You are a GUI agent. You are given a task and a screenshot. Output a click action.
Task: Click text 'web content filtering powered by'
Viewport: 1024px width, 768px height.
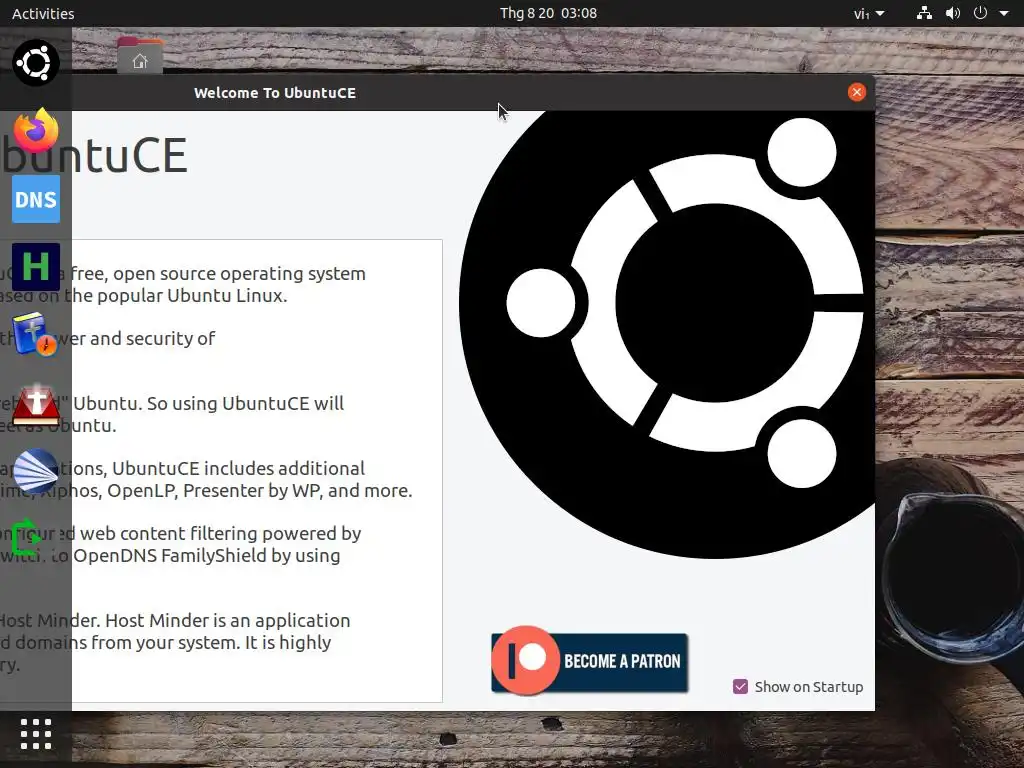220,534
